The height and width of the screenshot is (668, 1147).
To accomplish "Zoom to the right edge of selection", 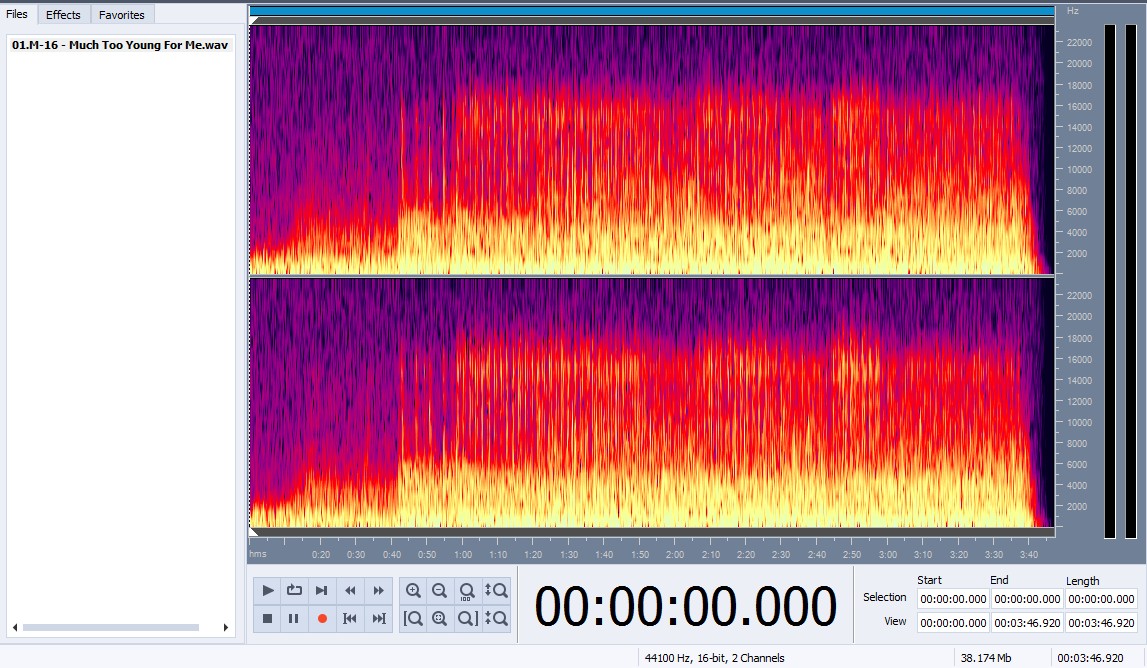I will click(x=467, y=619).
